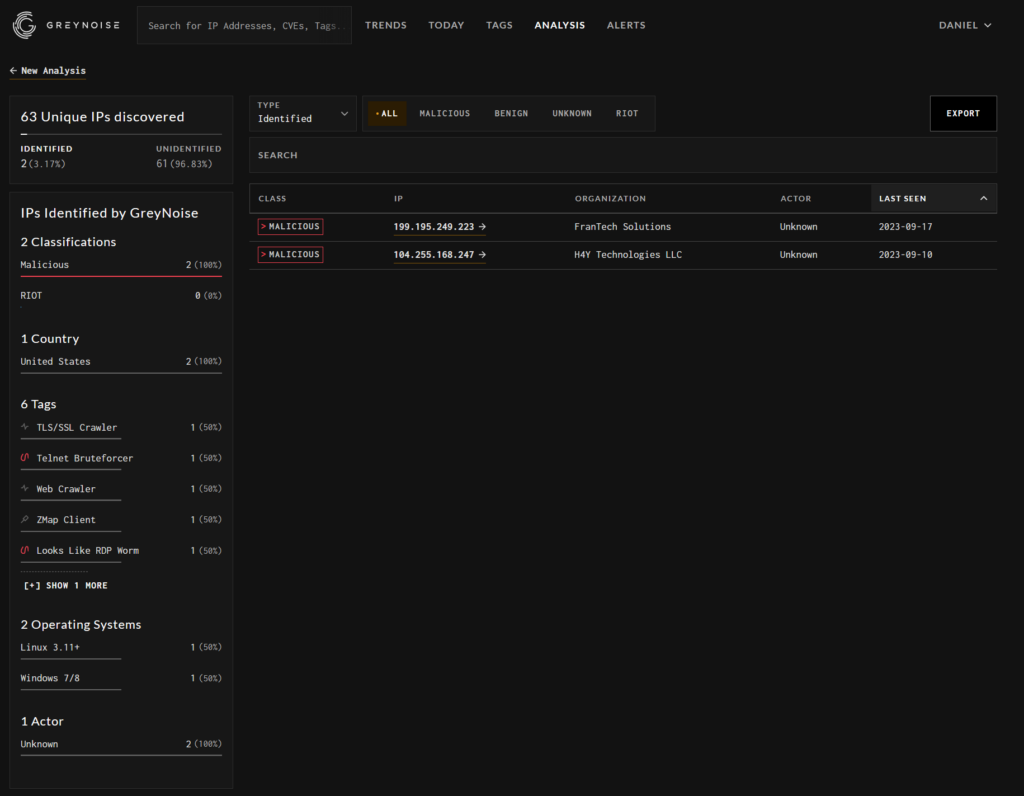This screenshot has width=1024, height=796.
Task: Click the results Search field
Action: click(x=623, y=155)
